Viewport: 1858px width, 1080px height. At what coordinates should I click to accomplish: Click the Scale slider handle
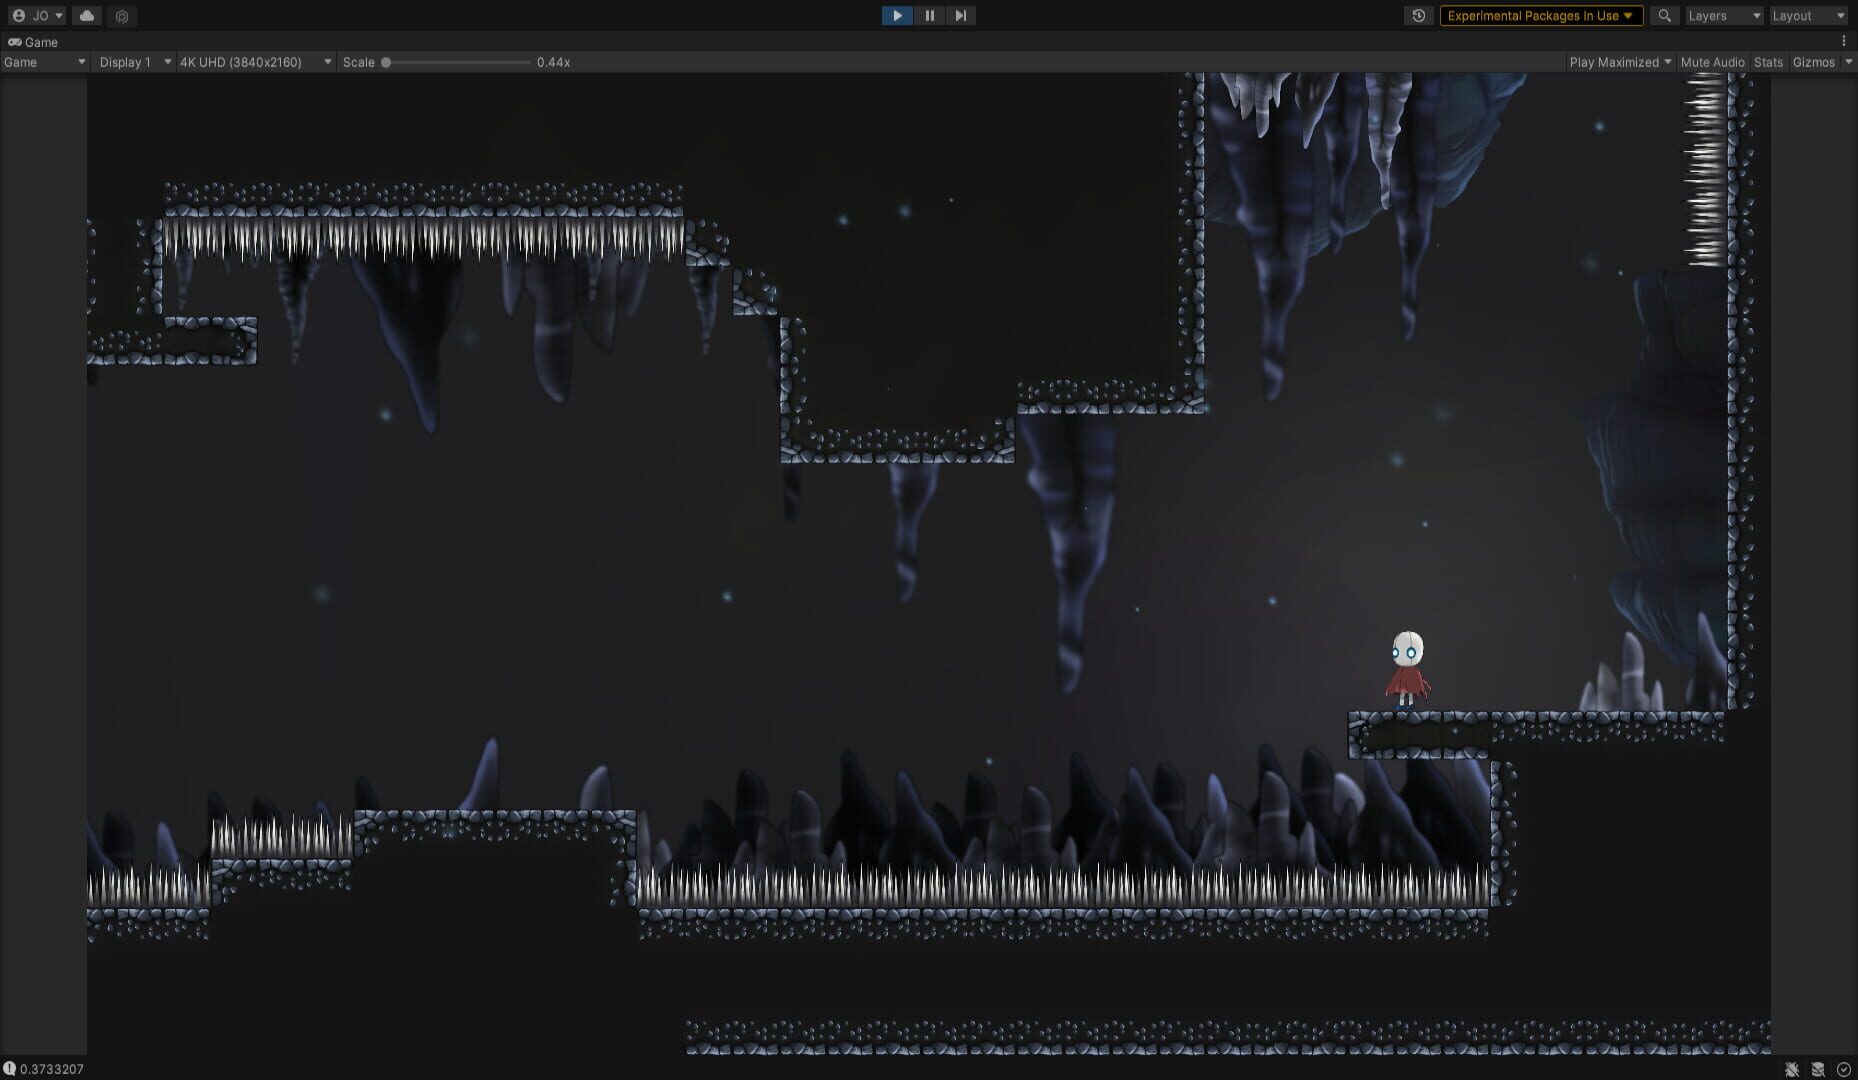(386, 62)
